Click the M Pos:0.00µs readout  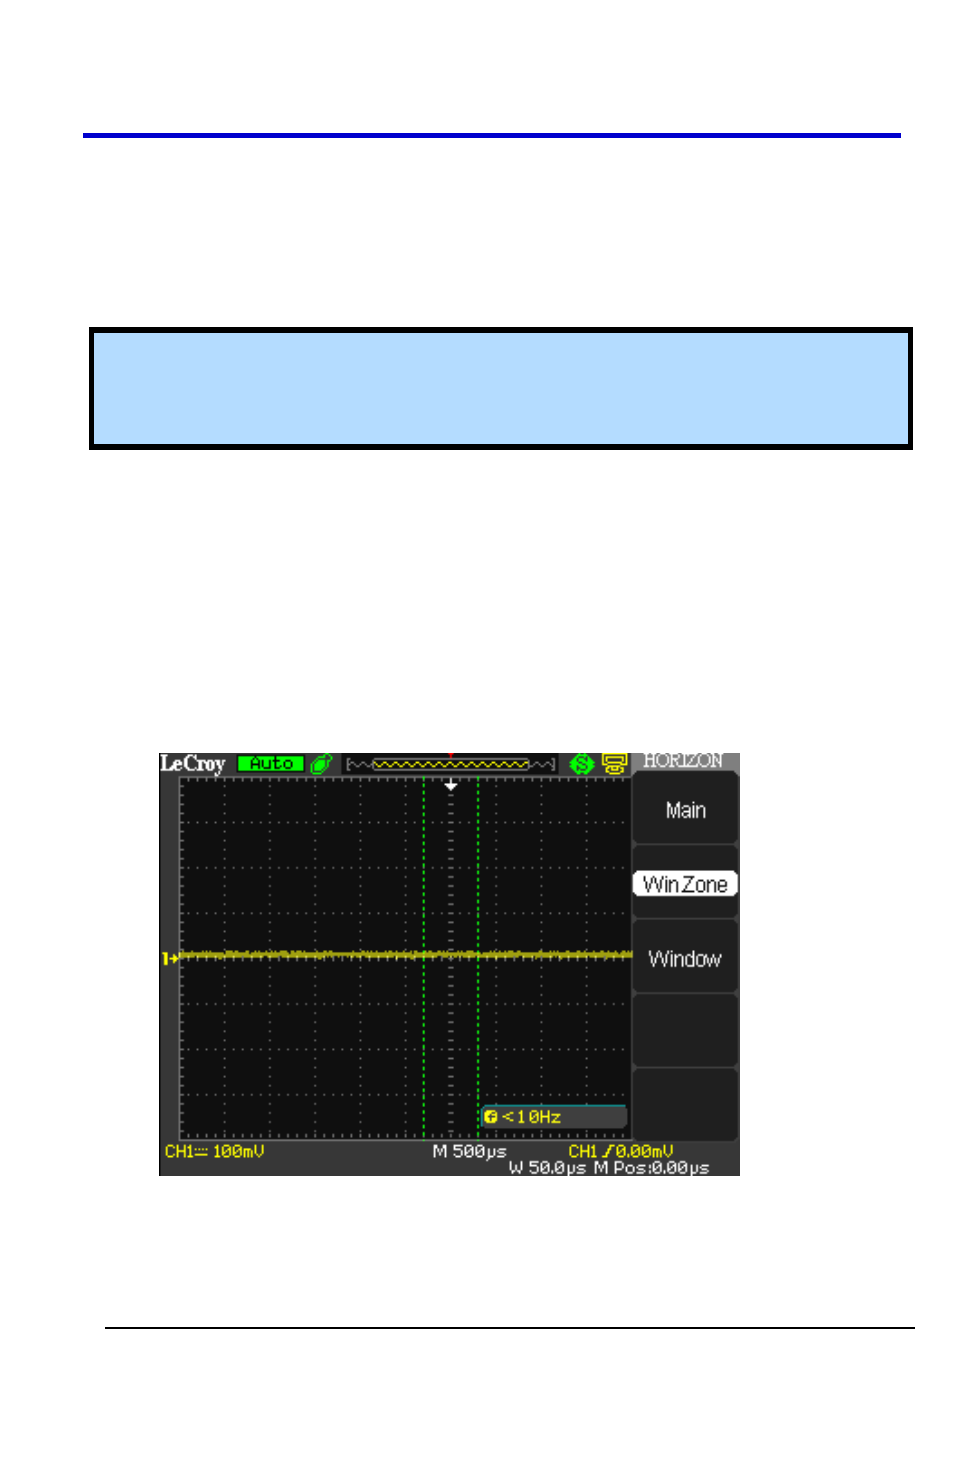[651, 1167]
